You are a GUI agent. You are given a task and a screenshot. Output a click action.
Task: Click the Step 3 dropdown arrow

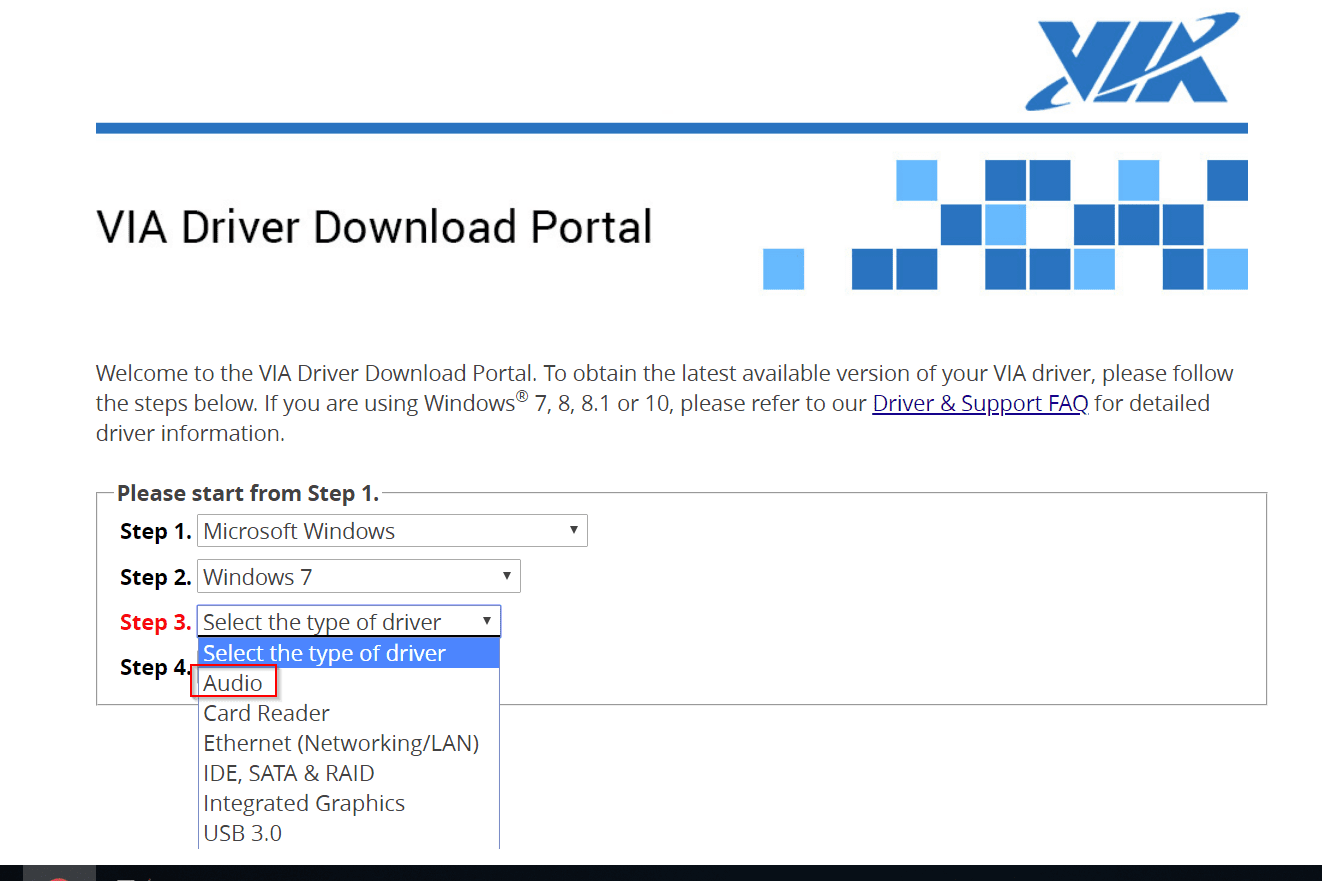tap(488, 621)
